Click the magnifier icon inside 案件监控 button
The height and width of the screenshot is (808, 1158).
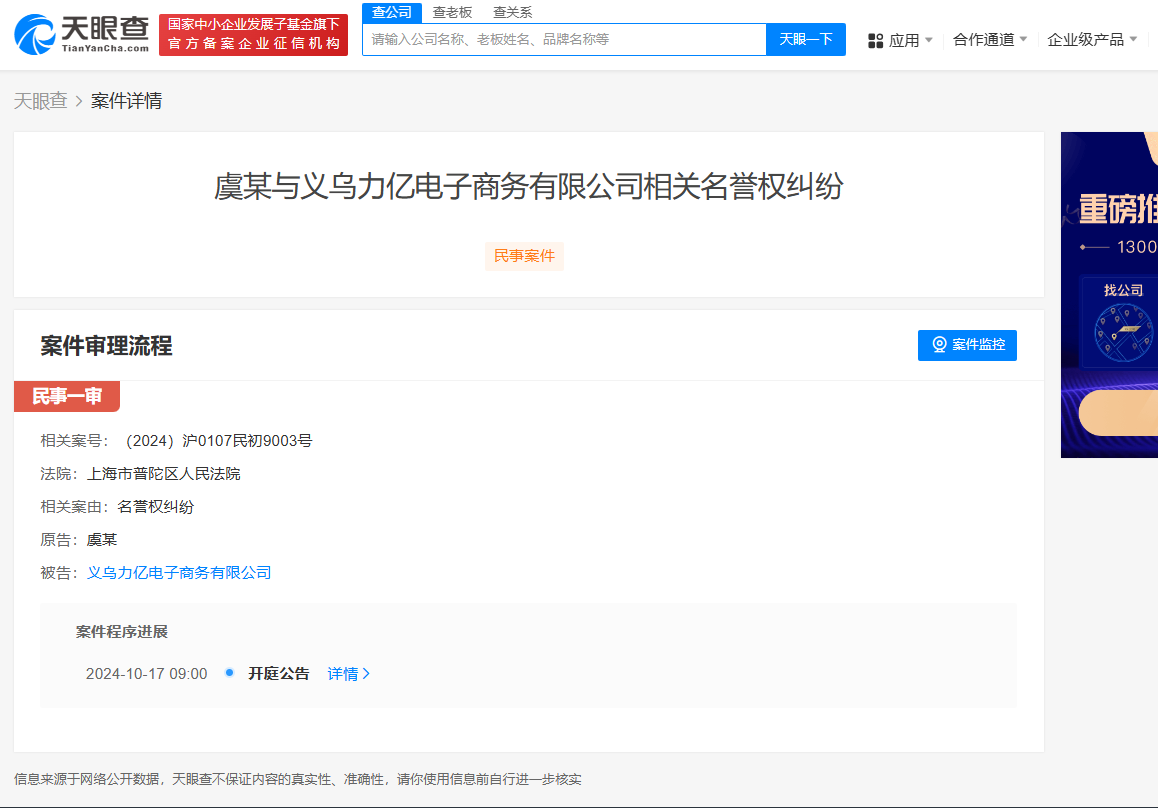click(x=938, y=345)
